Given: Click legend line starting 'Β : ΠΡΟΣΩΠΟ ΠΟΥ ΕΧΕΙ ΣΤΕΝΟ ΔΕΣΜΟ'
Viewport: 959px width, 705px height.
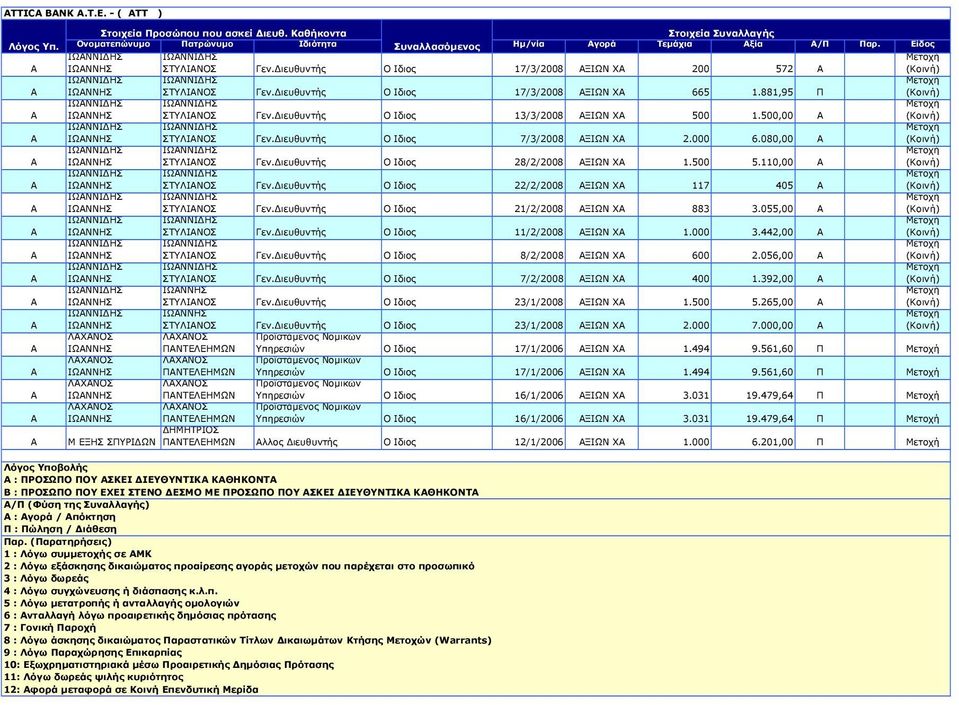Looking at the screenshot, I should pos(241,492).
